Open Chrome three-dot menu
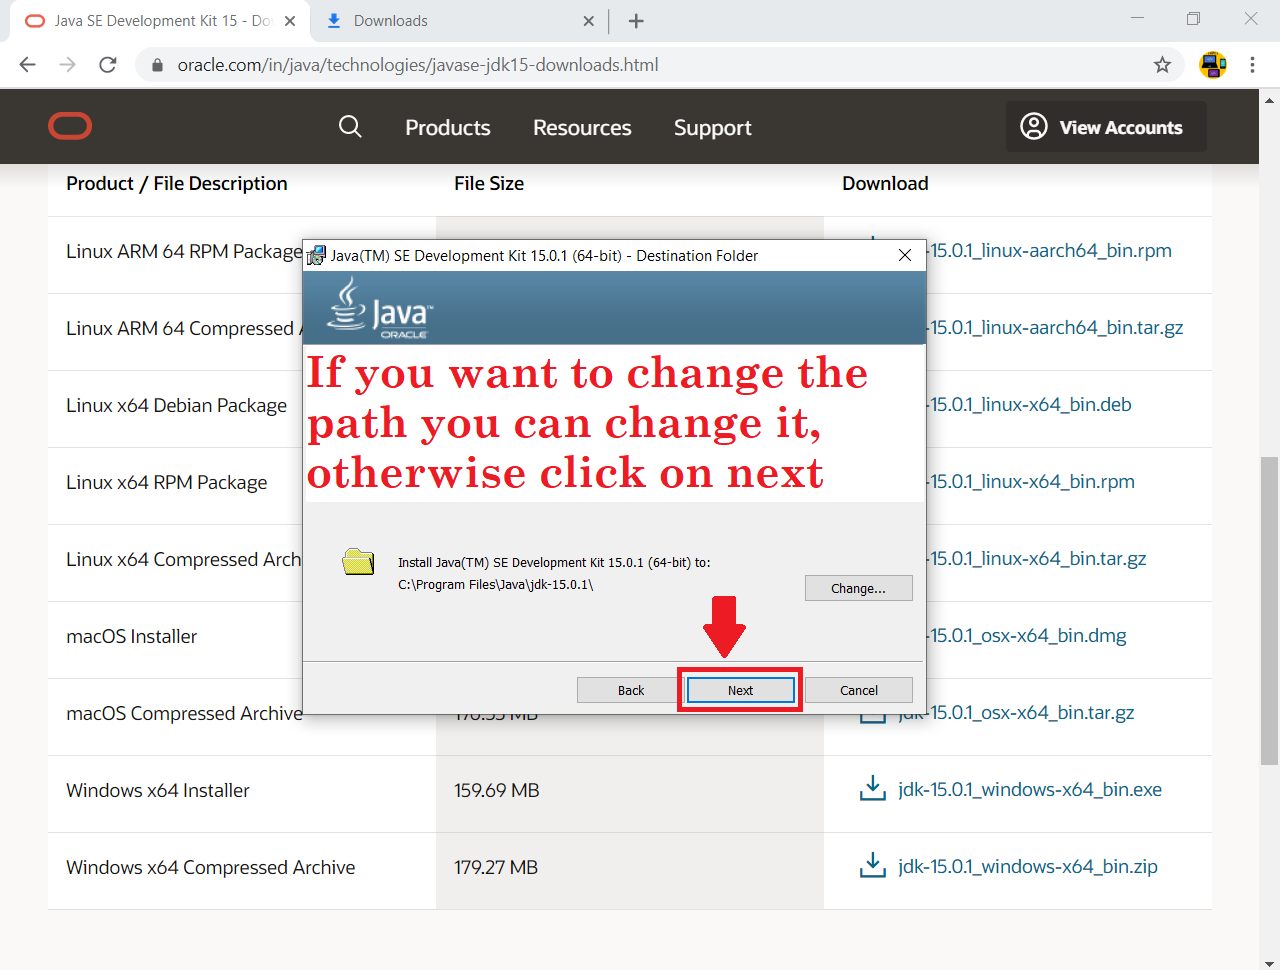The height and width of the screenshot is (970, 1280). click(x=1252, y=65)
